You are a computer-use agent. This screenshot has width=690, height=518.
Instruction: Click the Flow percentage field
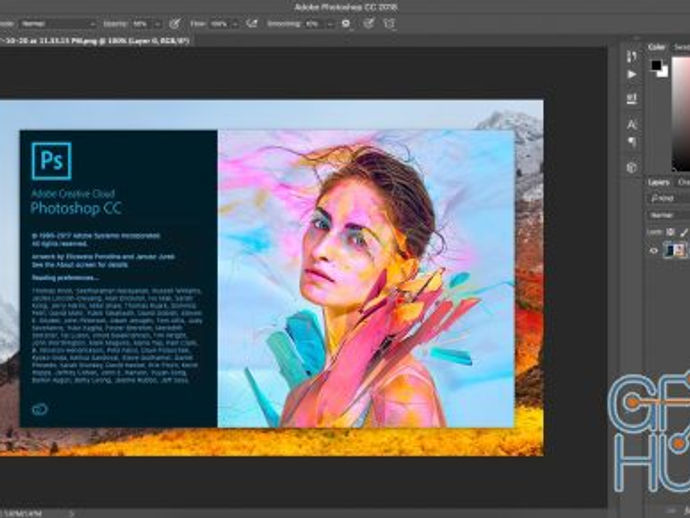click(x=219, y=24)
